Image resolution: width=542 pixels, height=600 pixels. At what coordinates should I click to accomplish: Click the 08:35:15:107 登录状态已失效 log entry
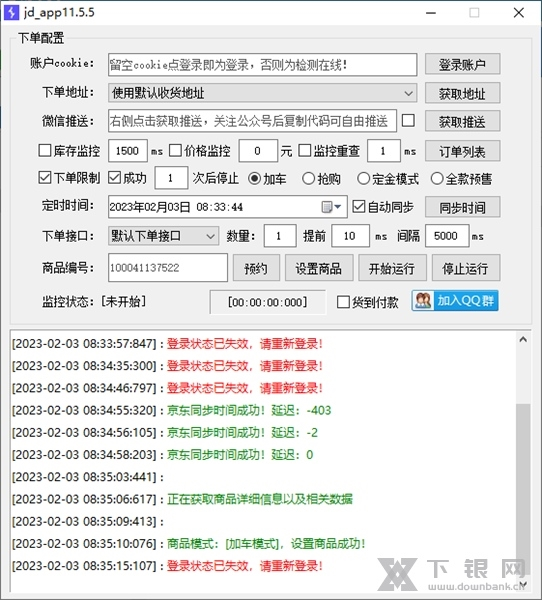167,566
